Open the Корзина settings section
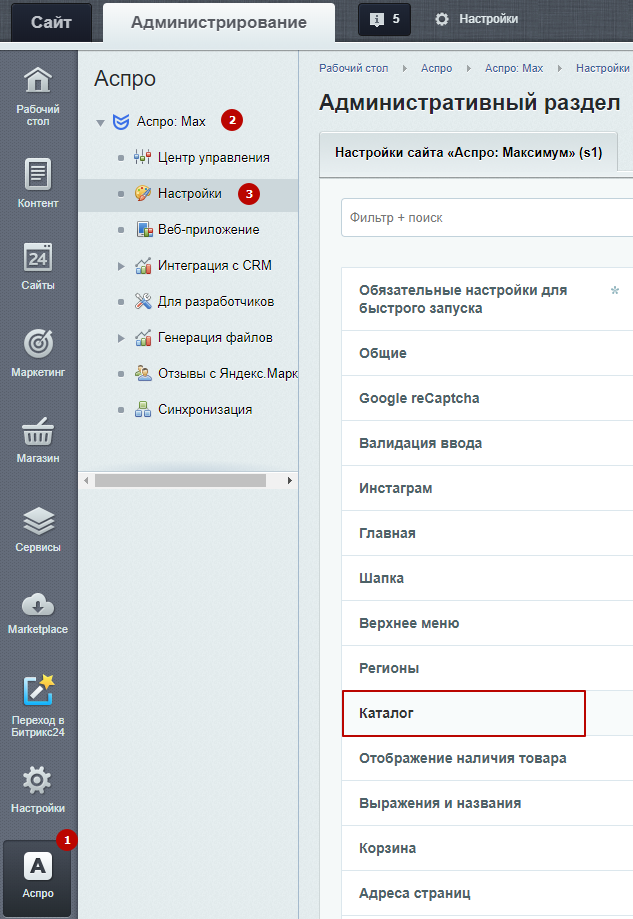Viewport: 633px width, 919px height. click(487, 848)
